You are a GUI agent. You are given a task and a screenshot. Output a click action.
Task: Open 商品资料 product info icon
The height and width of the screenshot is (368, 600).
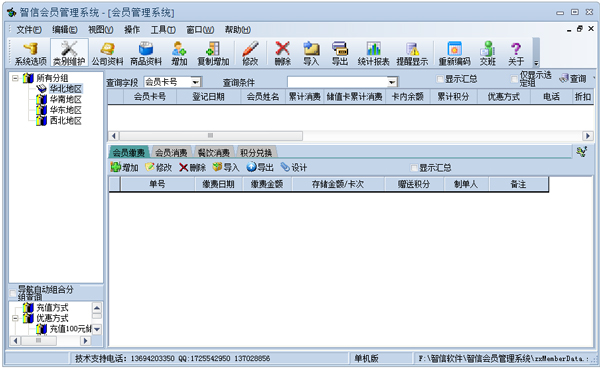coord(146,53)
